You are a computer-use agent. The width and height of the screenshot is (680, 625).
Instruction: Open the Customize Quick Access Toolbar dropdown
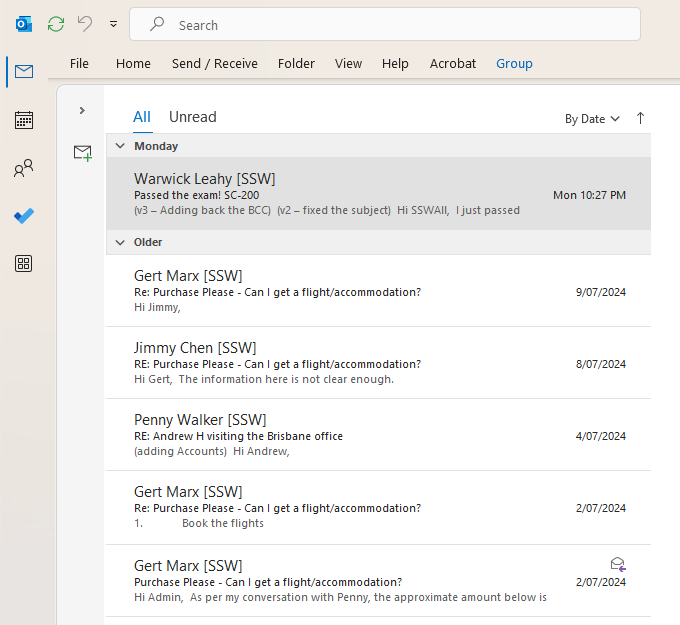click(113, 24)
